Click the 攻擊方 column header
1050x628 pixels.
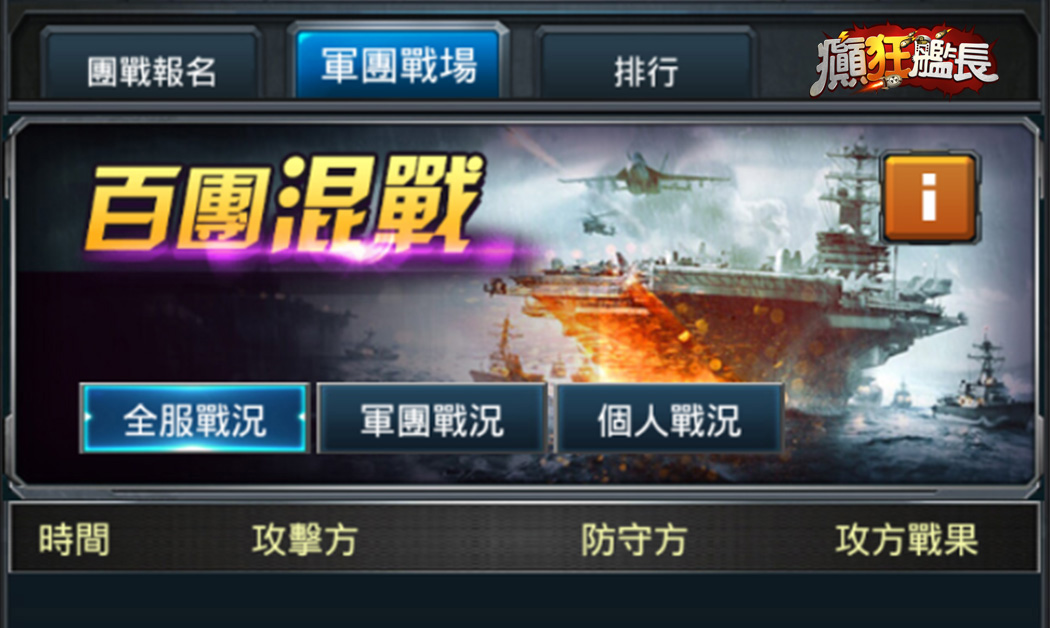(305, 540)
